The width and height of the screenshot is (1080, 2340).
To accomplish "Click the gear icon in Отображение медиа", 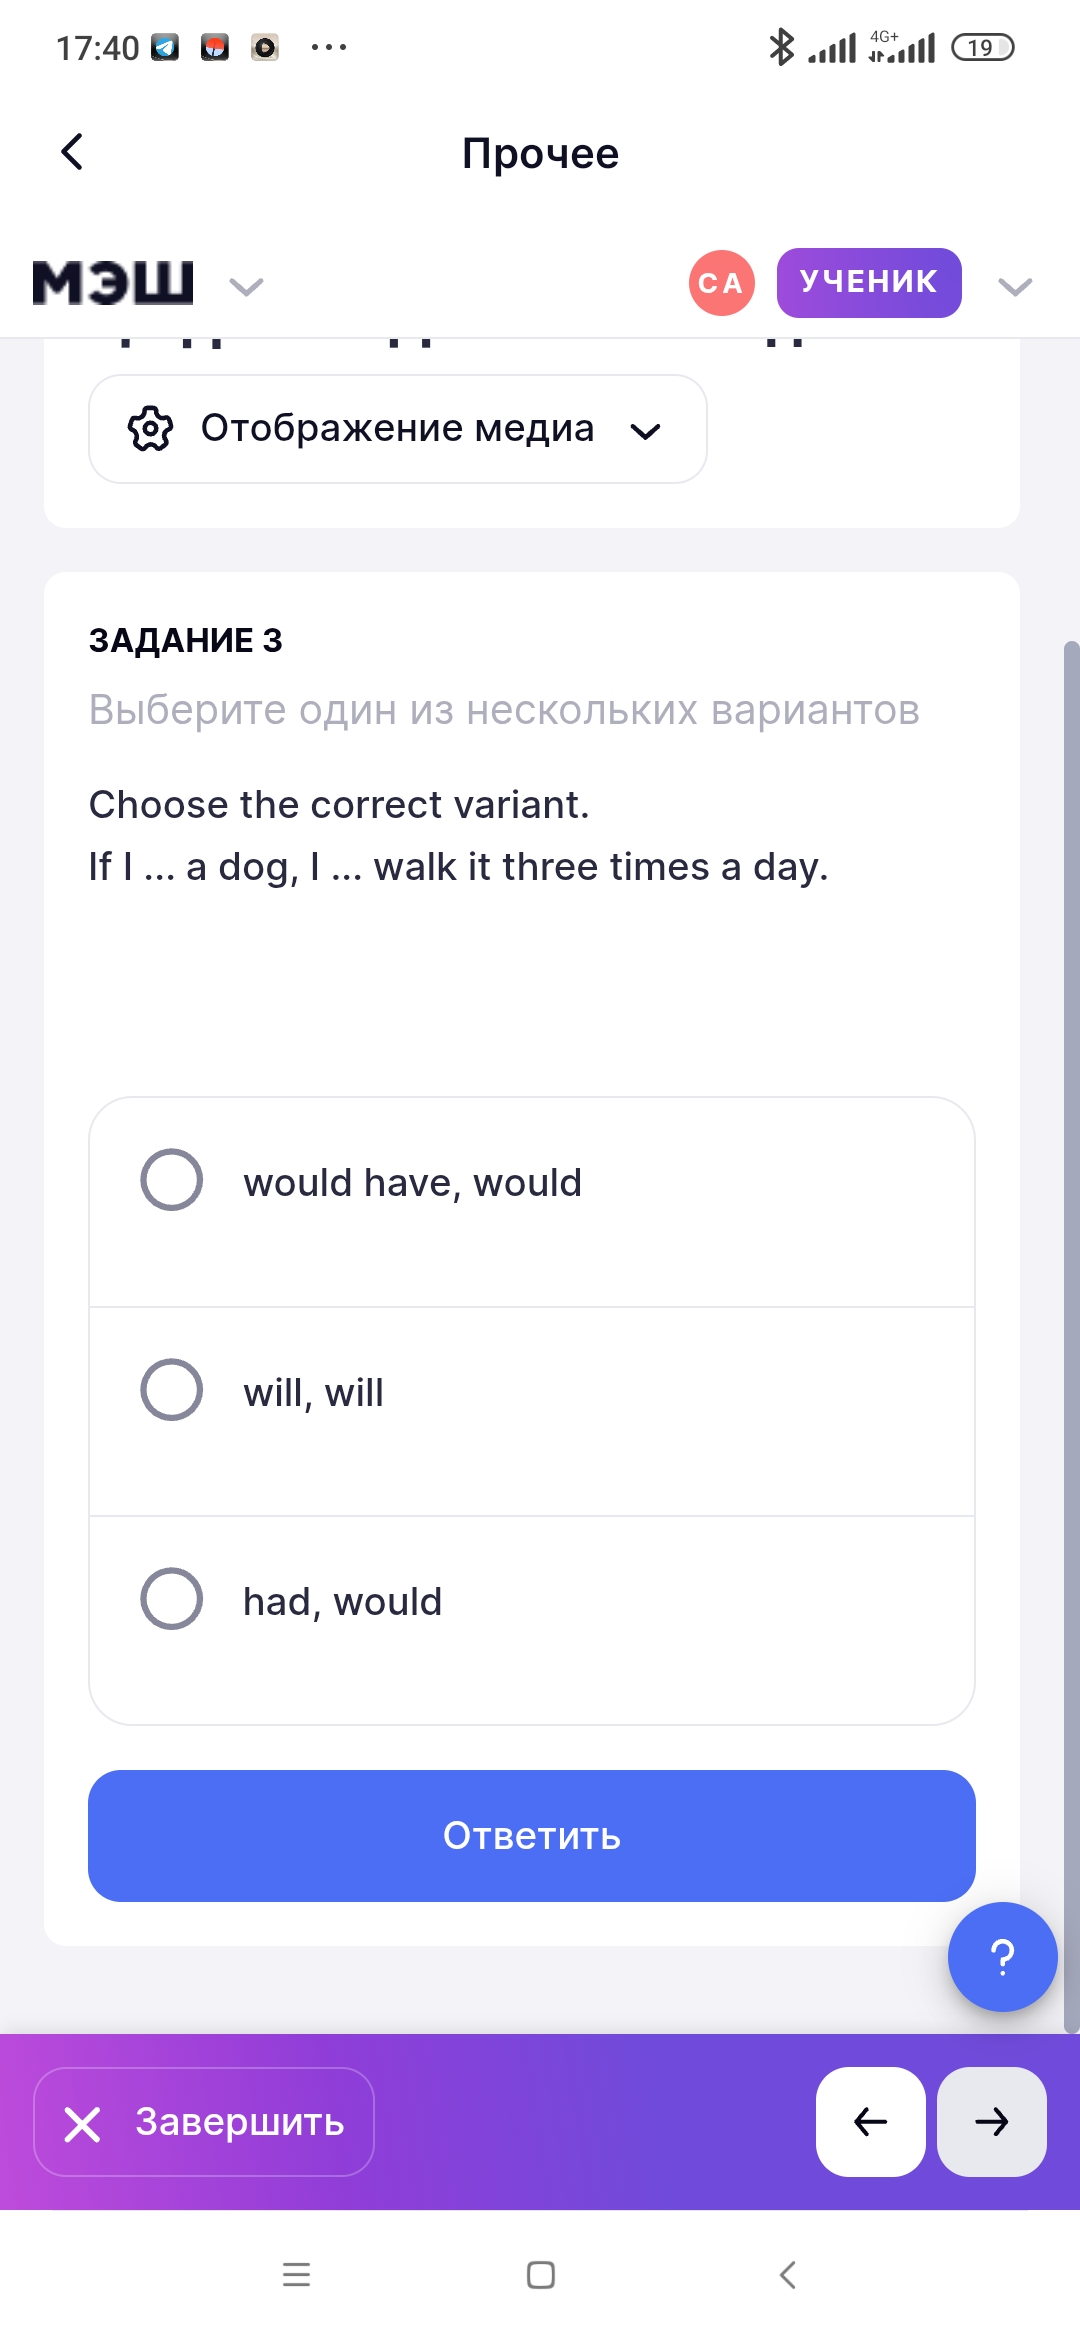I will [x=150, y=429].
